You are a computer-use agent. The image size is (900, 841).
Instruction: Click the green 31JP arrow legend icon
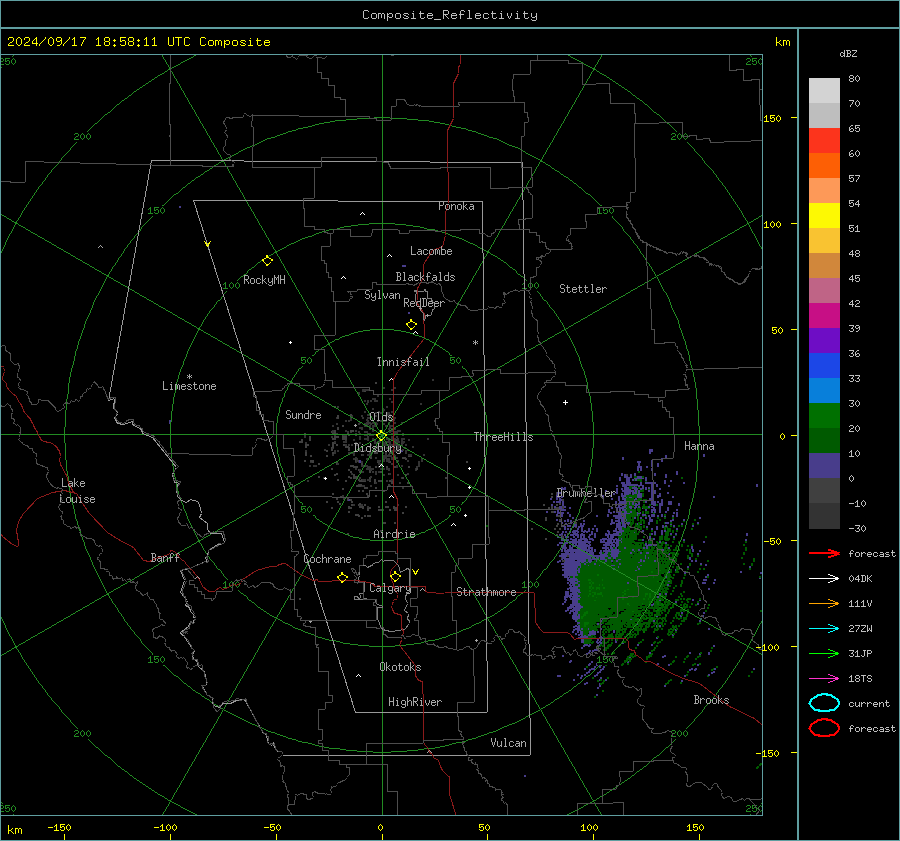(x=824, y=653)
